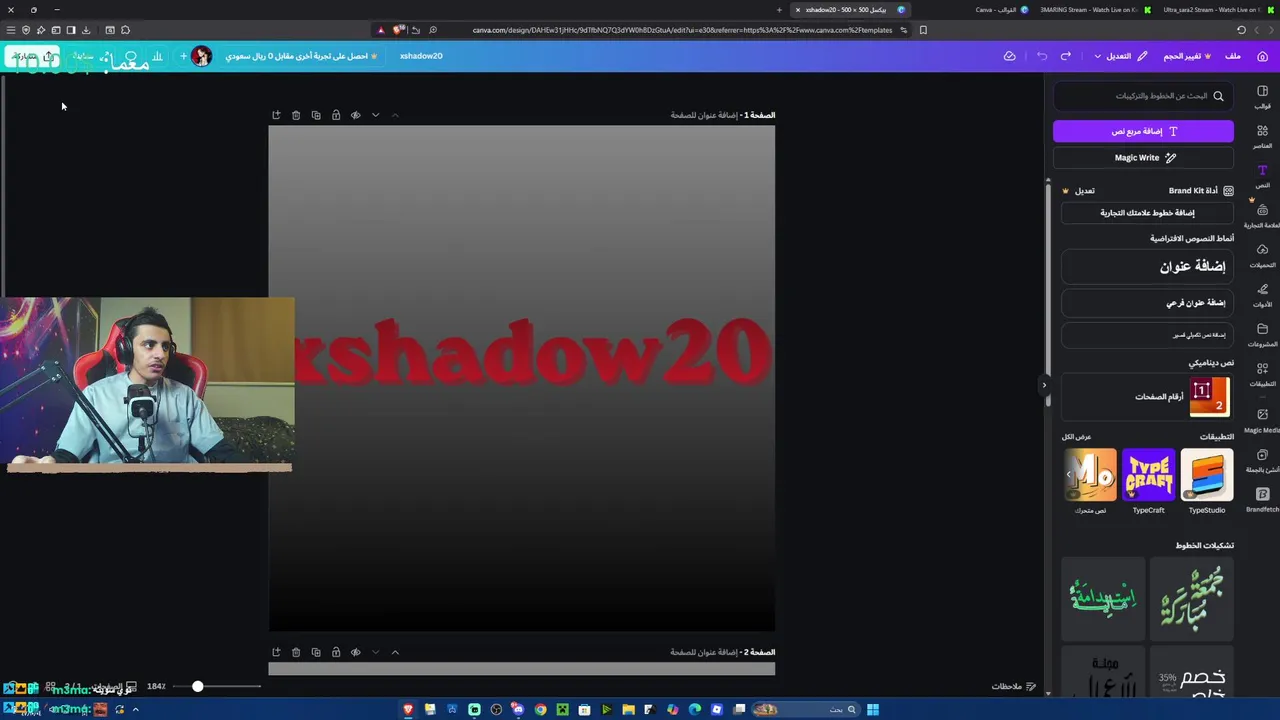Click the plus add-collaborator button
The width and height of the screenshot is (1280, 720).
pyautogui.click(x=183, y=56)
